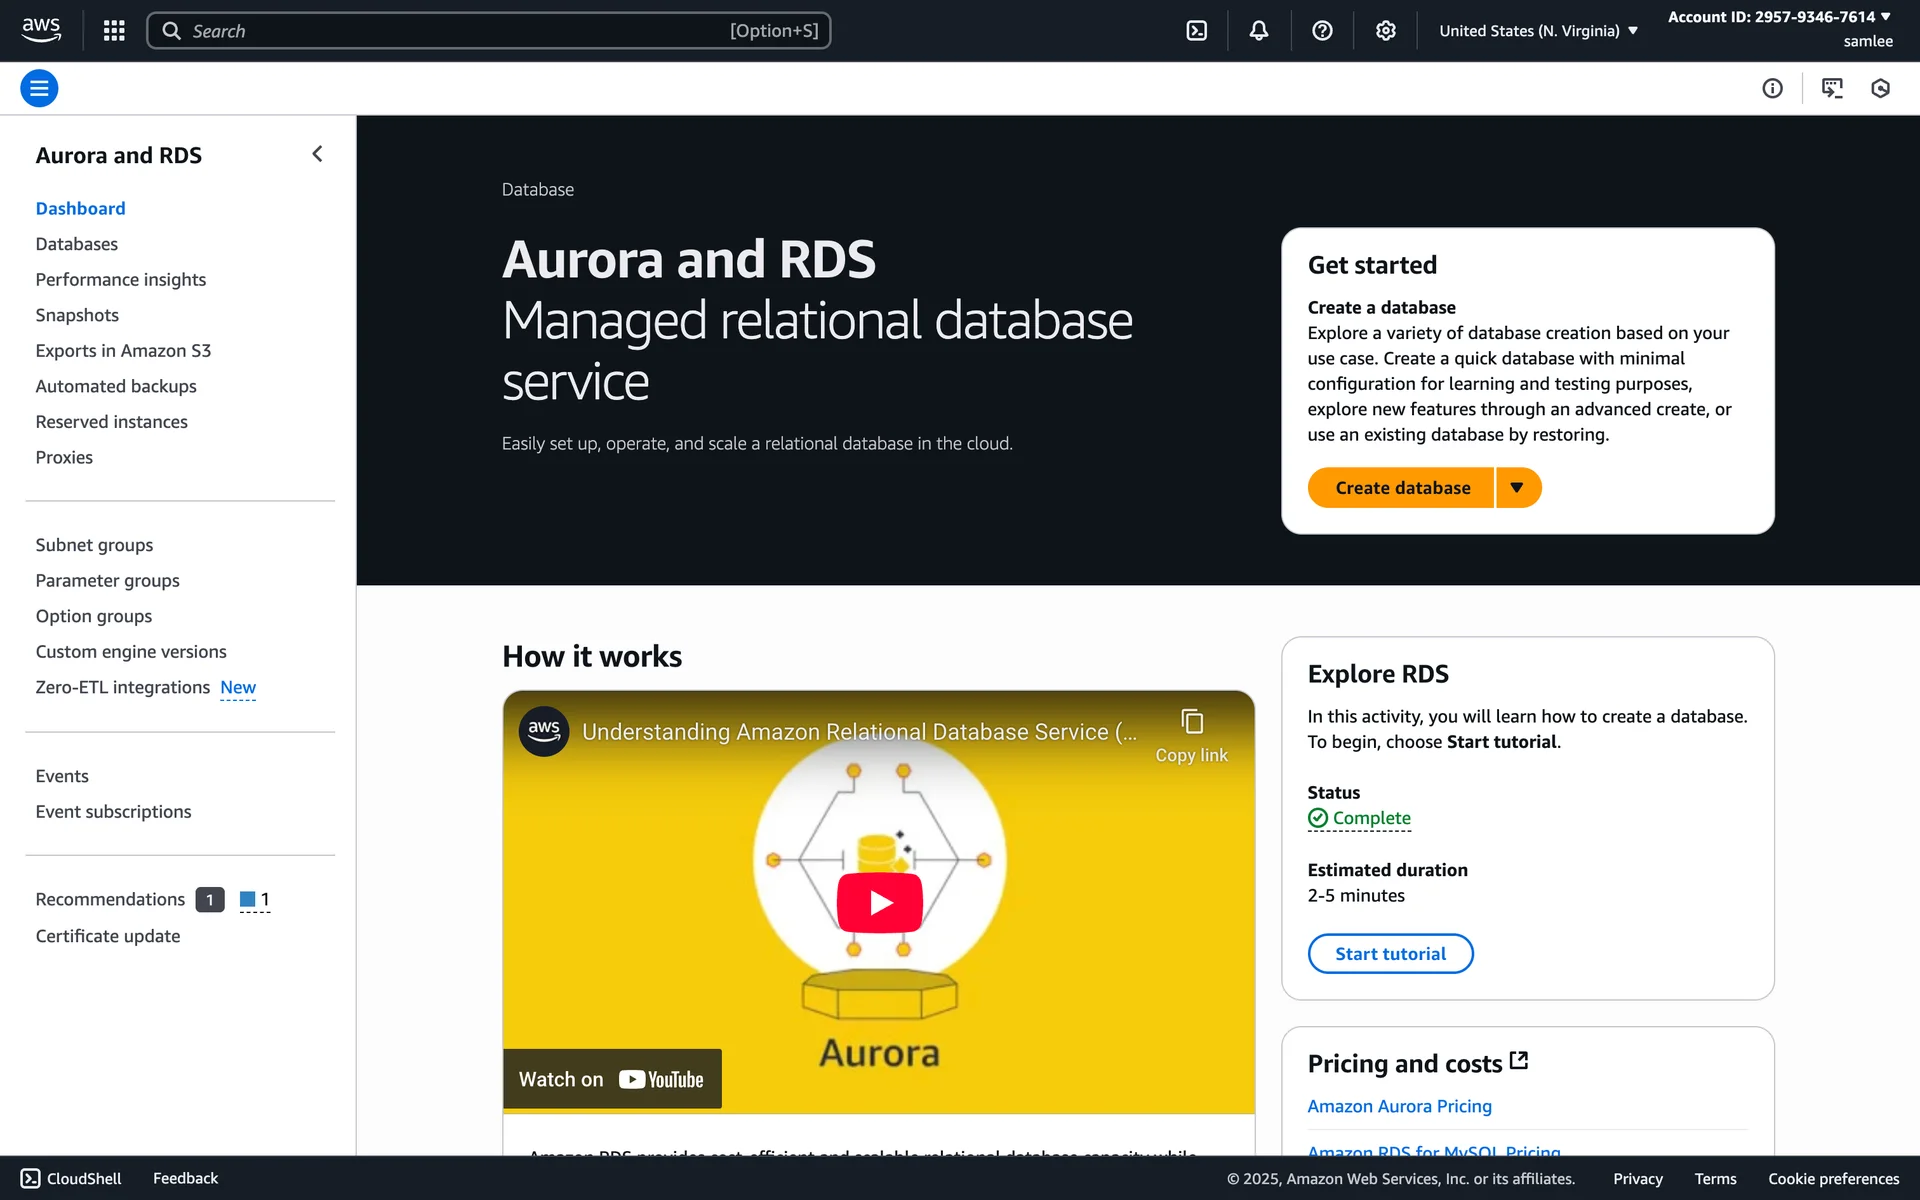Screen dimensions: 1920x1200
Task: Open the notifications bell
Action: (x=1259, y=31)
